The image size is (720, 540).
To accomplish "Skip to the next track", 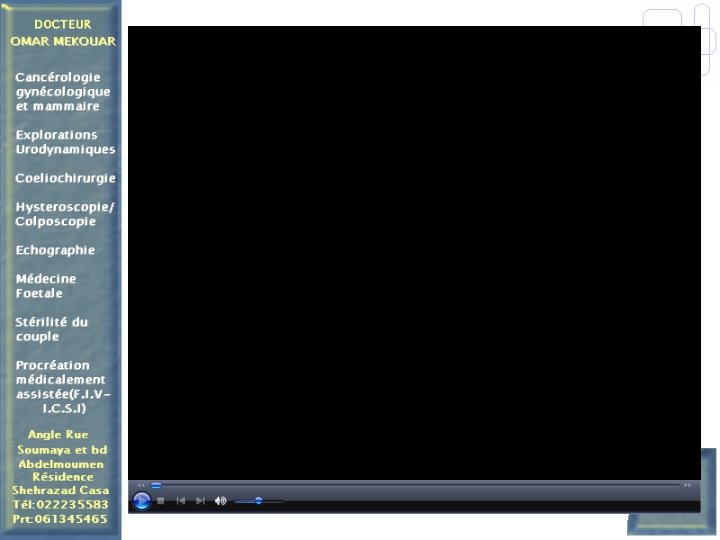I will click(x=200, y=501).
